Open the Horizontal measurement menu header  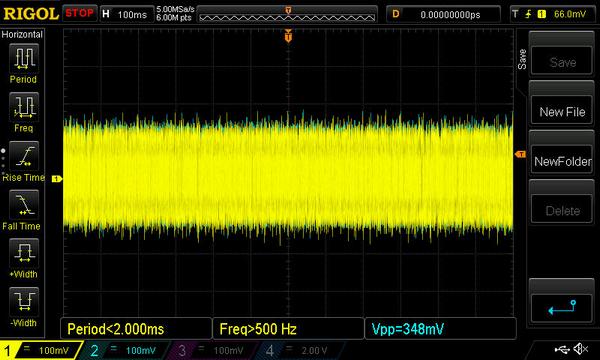(x=22, y=34)
